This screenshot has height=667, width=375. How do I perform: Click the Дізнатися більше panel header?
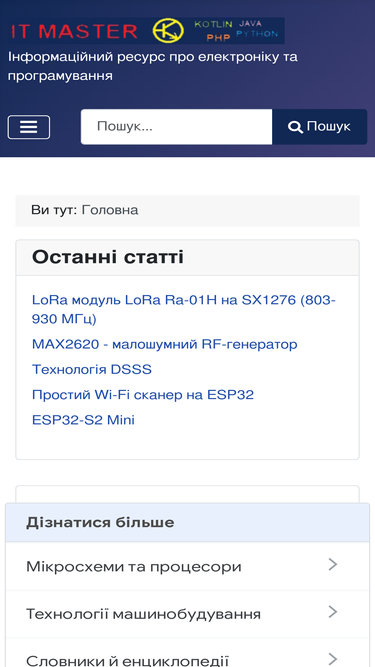click(188, 522)
